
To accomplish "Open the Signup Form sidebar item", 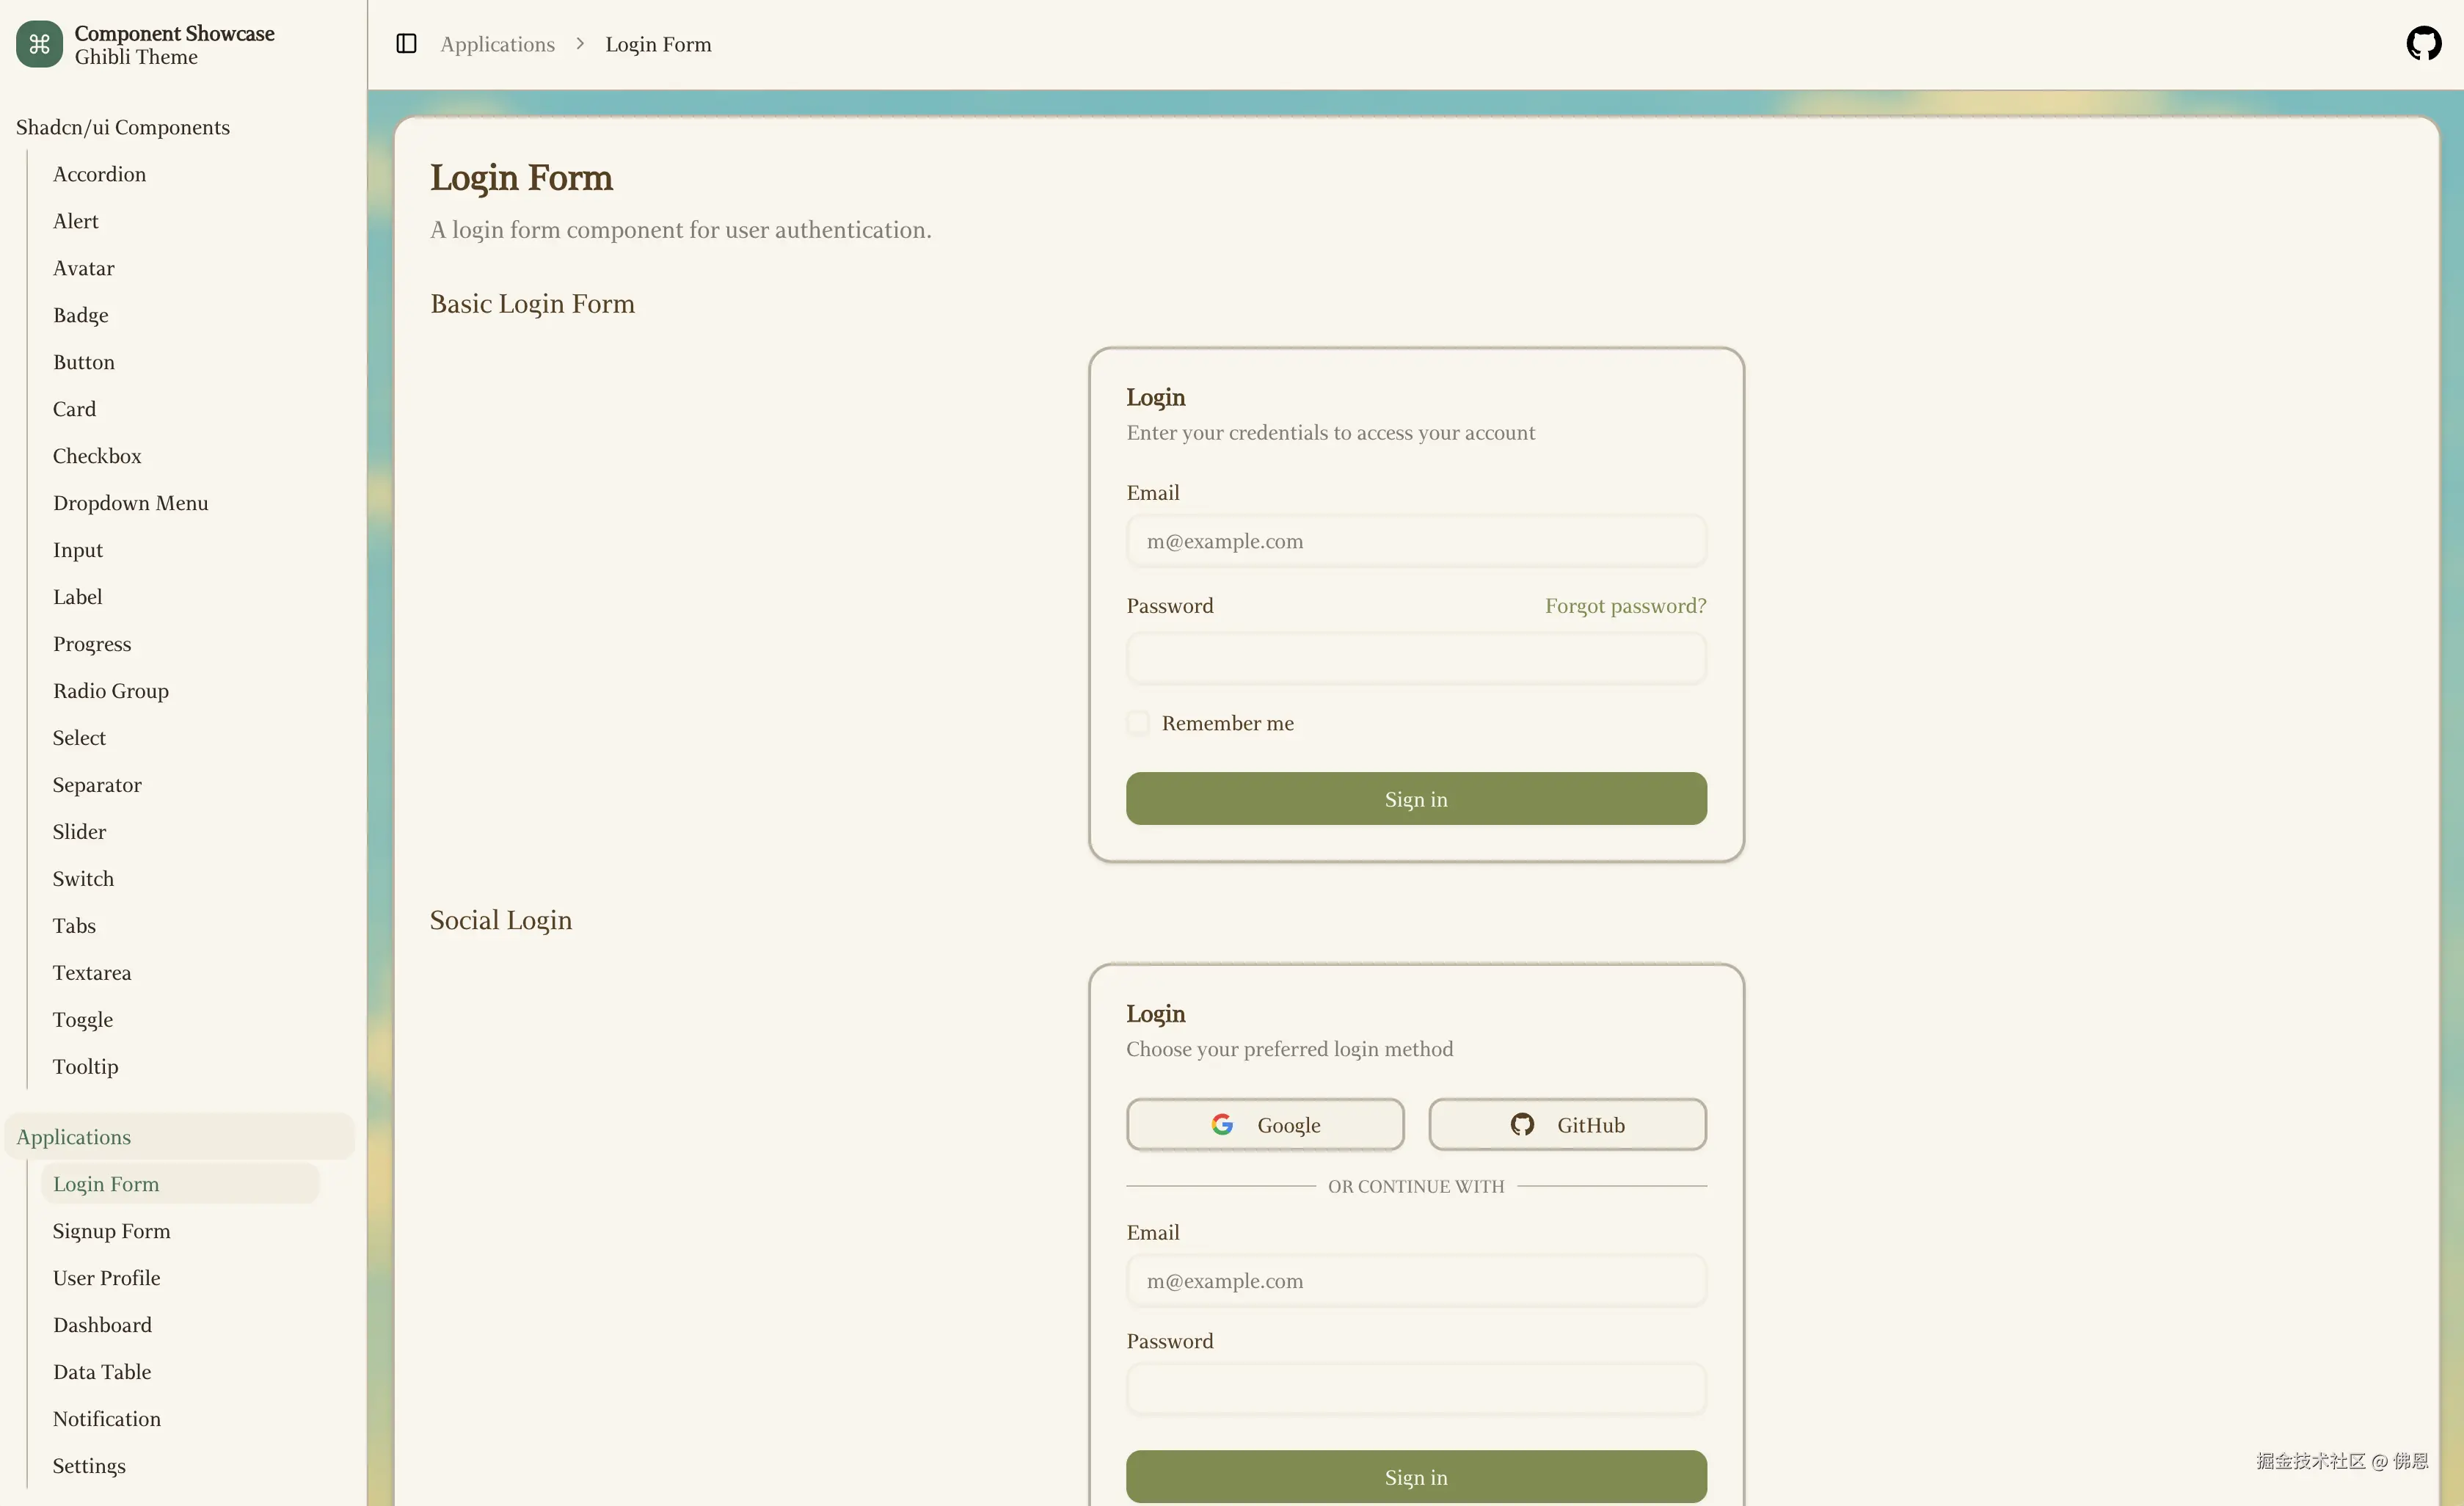I will (111, 1231).
